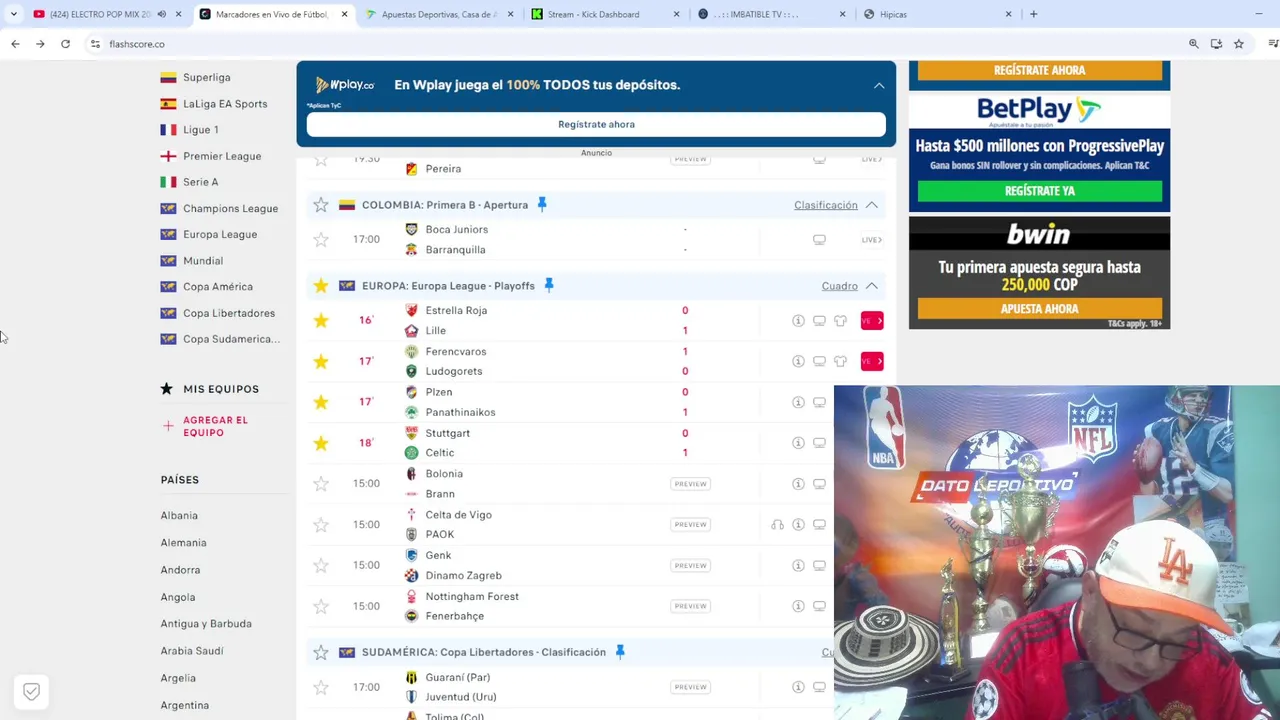Select Premier League in sidebar
Viewport: 1280px width, 720px height.
click(x=221, y=156)
